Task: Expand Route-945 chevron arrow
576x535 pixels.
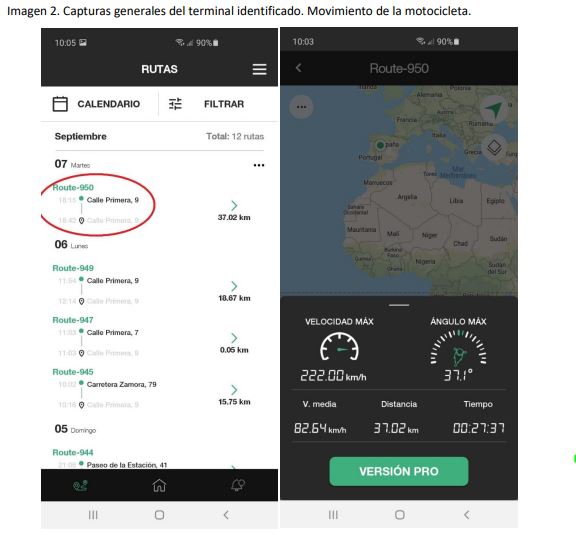Action: click(x=234, y=389)
